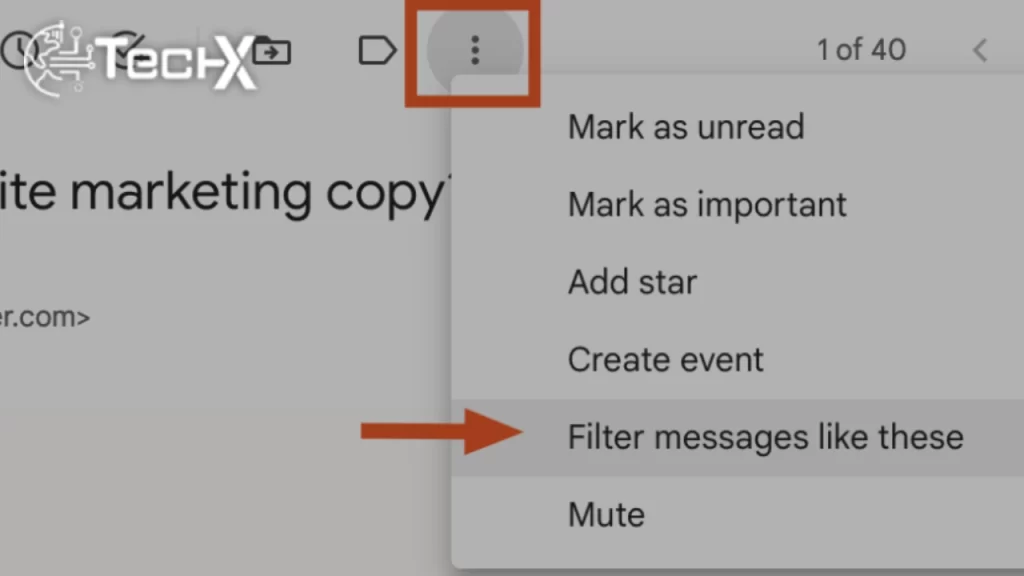Mute this conversation from the menu
This screenshot has height=576, width=1024.
[x=607, y=514]
